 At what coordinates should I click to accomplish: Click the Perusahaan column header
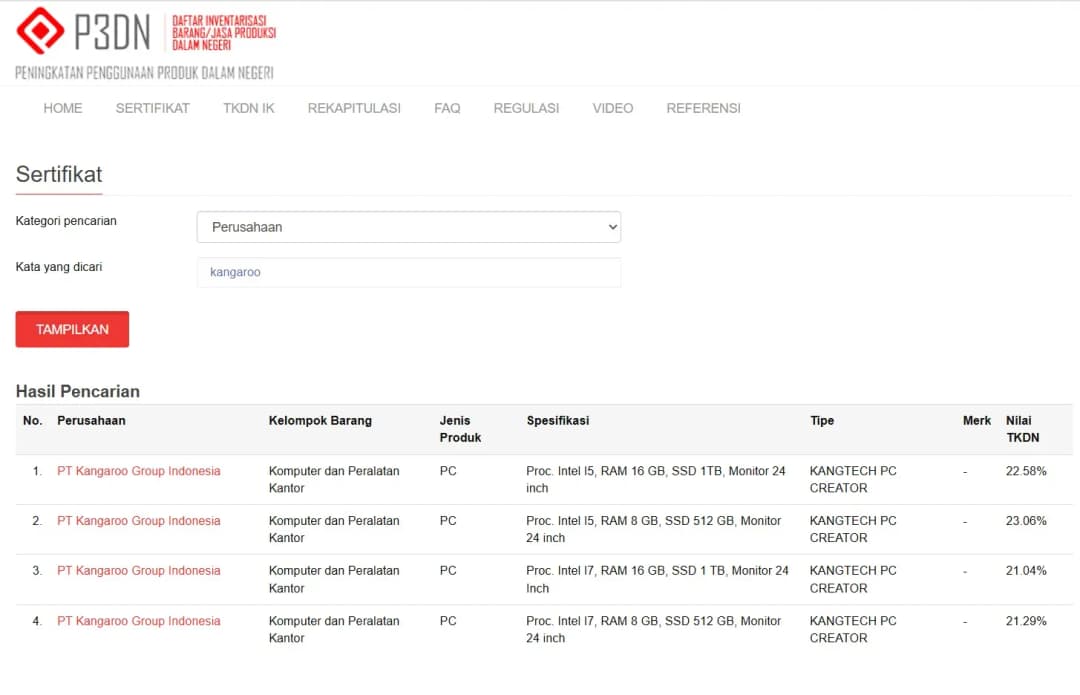pyautogui.click(x=91, y=420)
